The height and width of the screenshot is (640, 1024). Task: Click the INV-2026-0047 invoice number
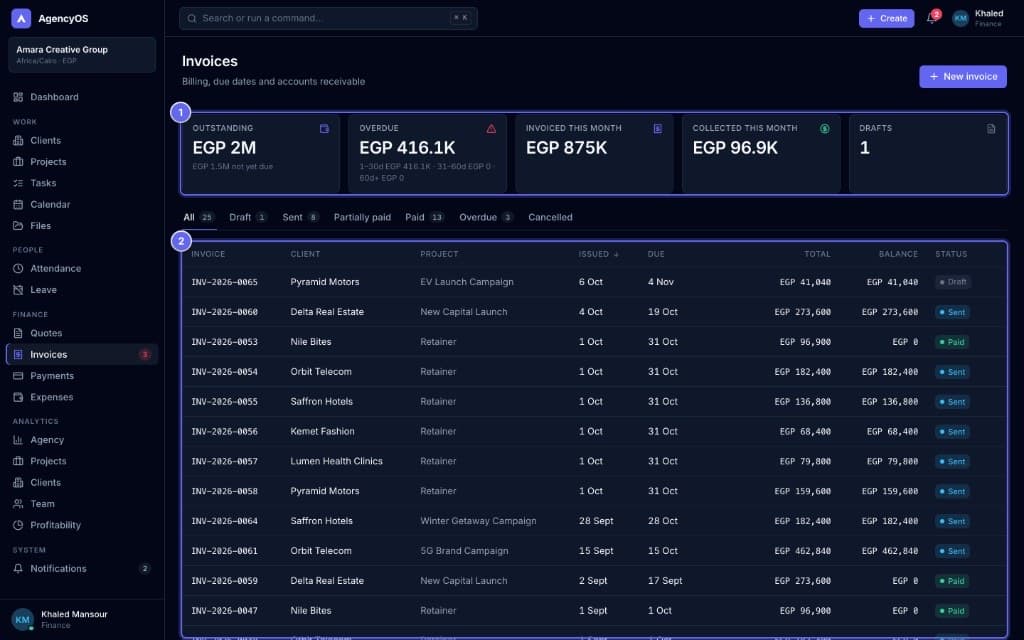[x=224, y=611]
